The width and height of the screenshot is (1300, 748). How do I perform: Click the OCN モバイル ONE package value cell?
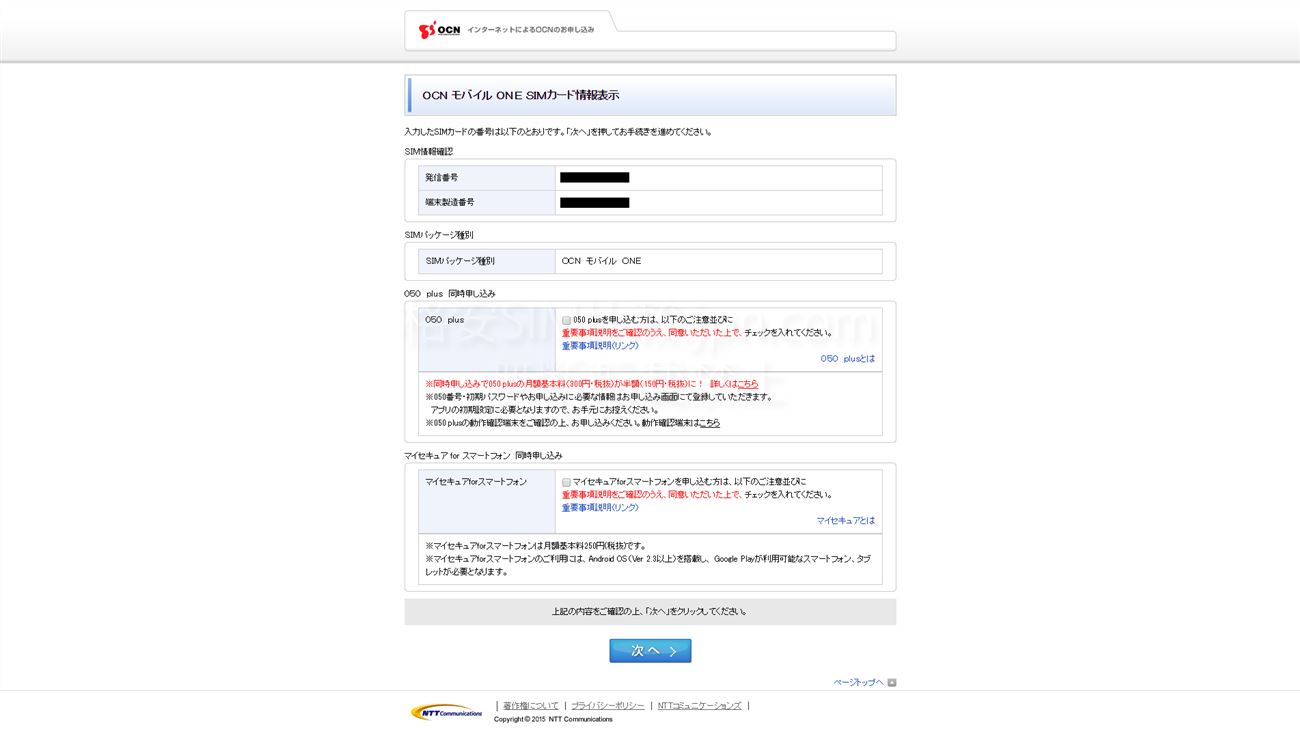click(x=719, y=261)
